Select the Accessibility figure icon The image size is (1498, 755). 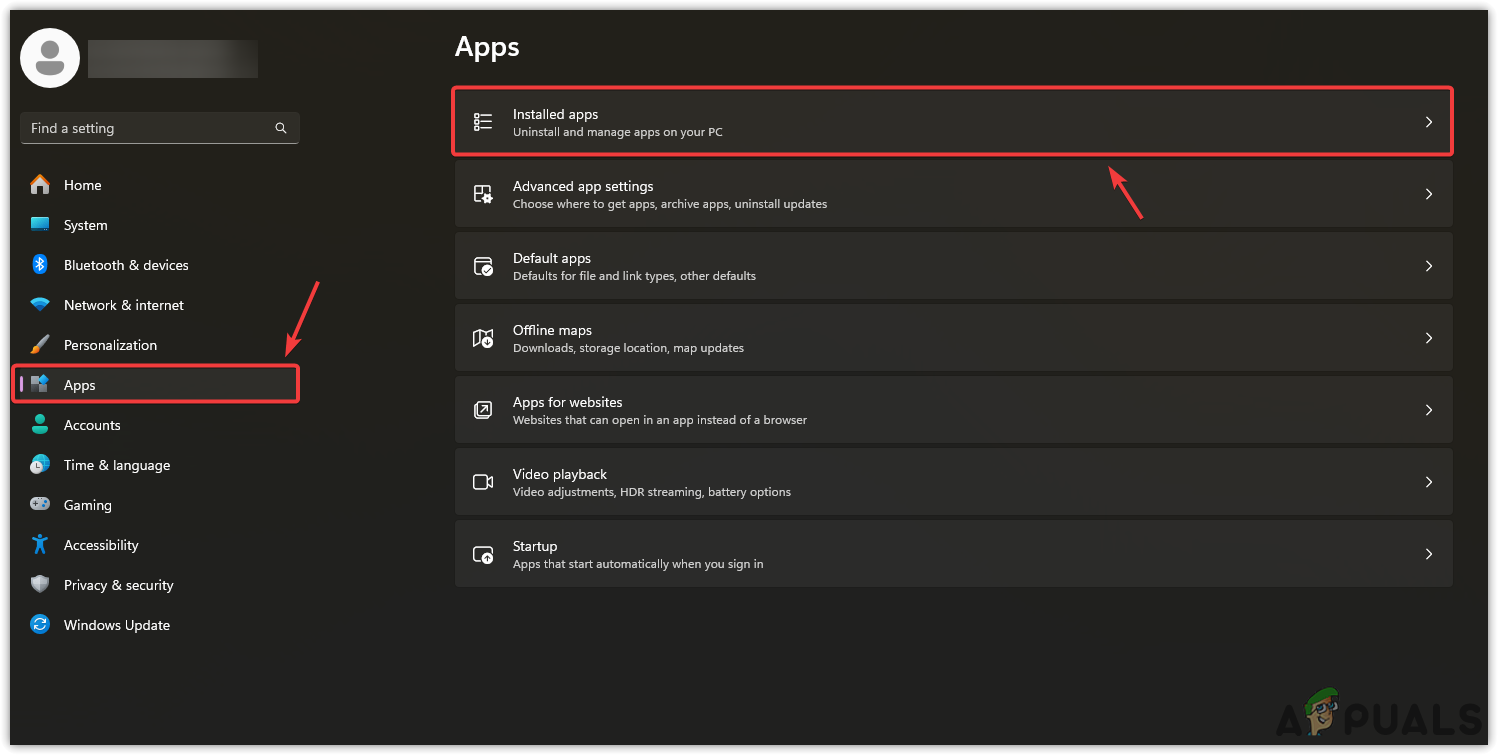click(x=40, y=545)
